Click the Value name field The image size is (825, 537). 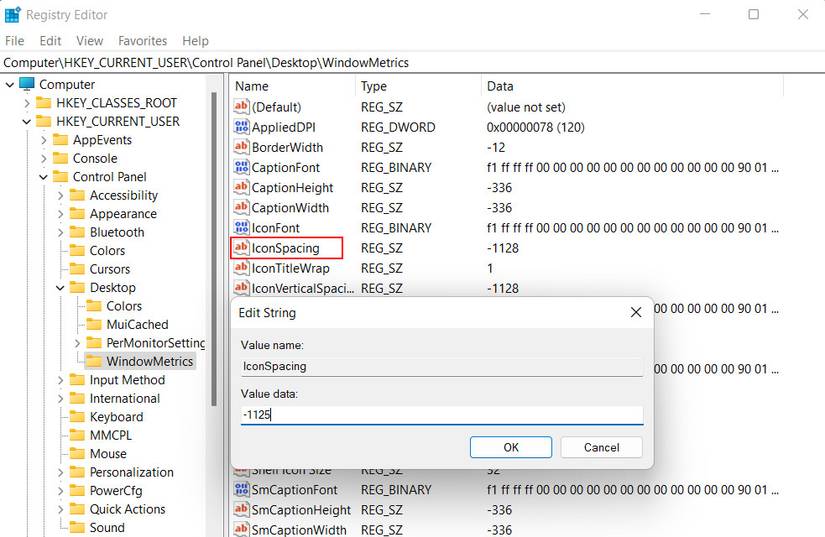(442, 366)
